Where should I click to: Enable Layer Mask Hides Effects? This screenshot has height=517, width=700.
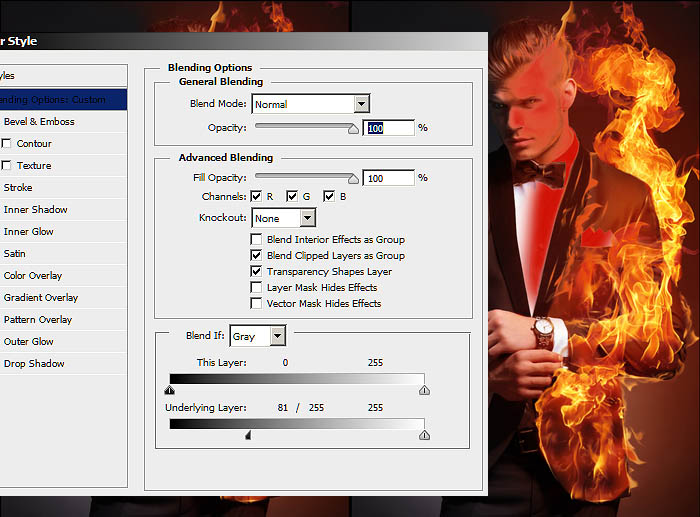pyautogui.click(x=257, y=288)
